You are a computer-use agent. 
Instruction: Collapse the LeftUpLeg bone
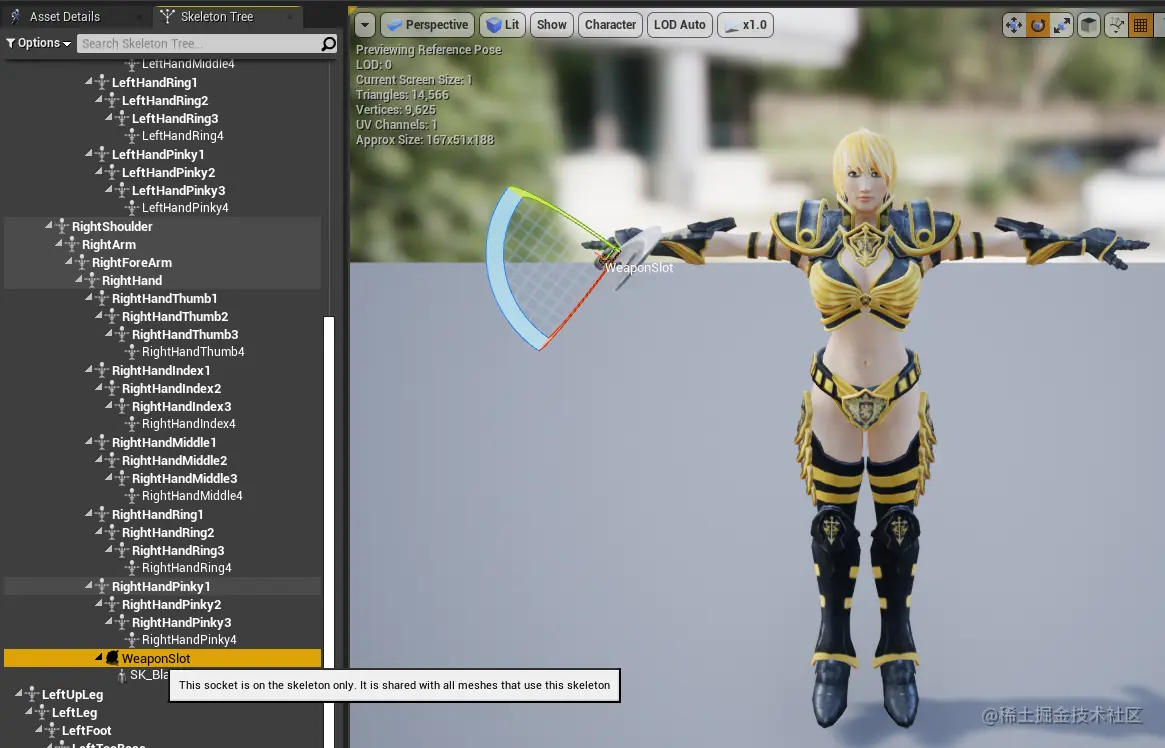click(x=19, y=693)
